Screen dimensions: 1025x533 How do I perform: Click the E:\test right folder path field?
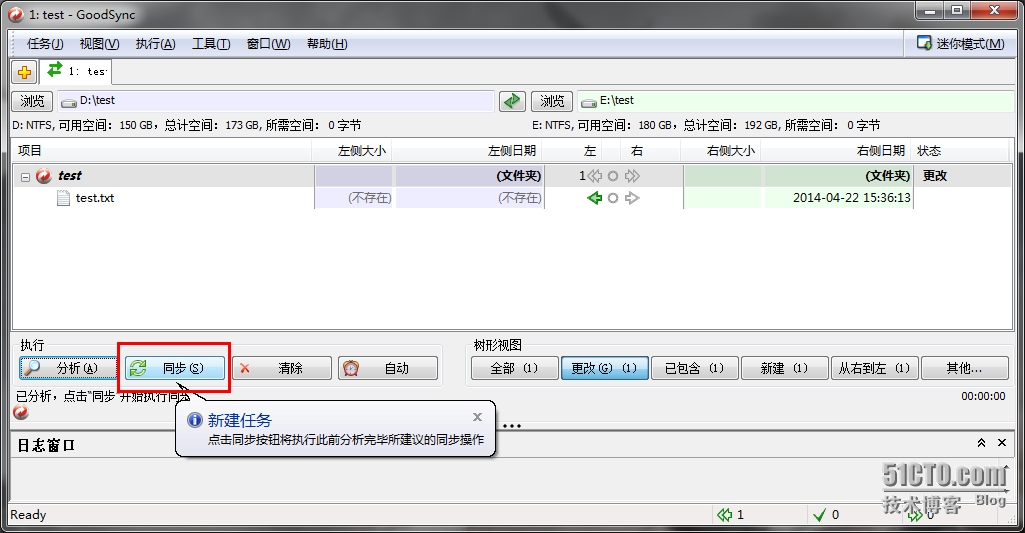pyautogui.click(x=796, y=101)
